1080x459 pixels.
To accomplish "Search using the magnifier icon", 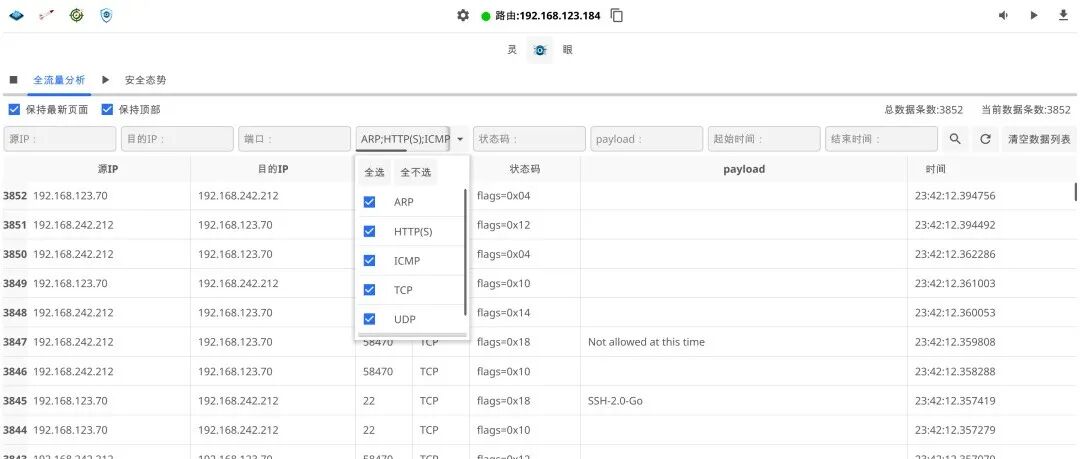I will tap(955, 139).
